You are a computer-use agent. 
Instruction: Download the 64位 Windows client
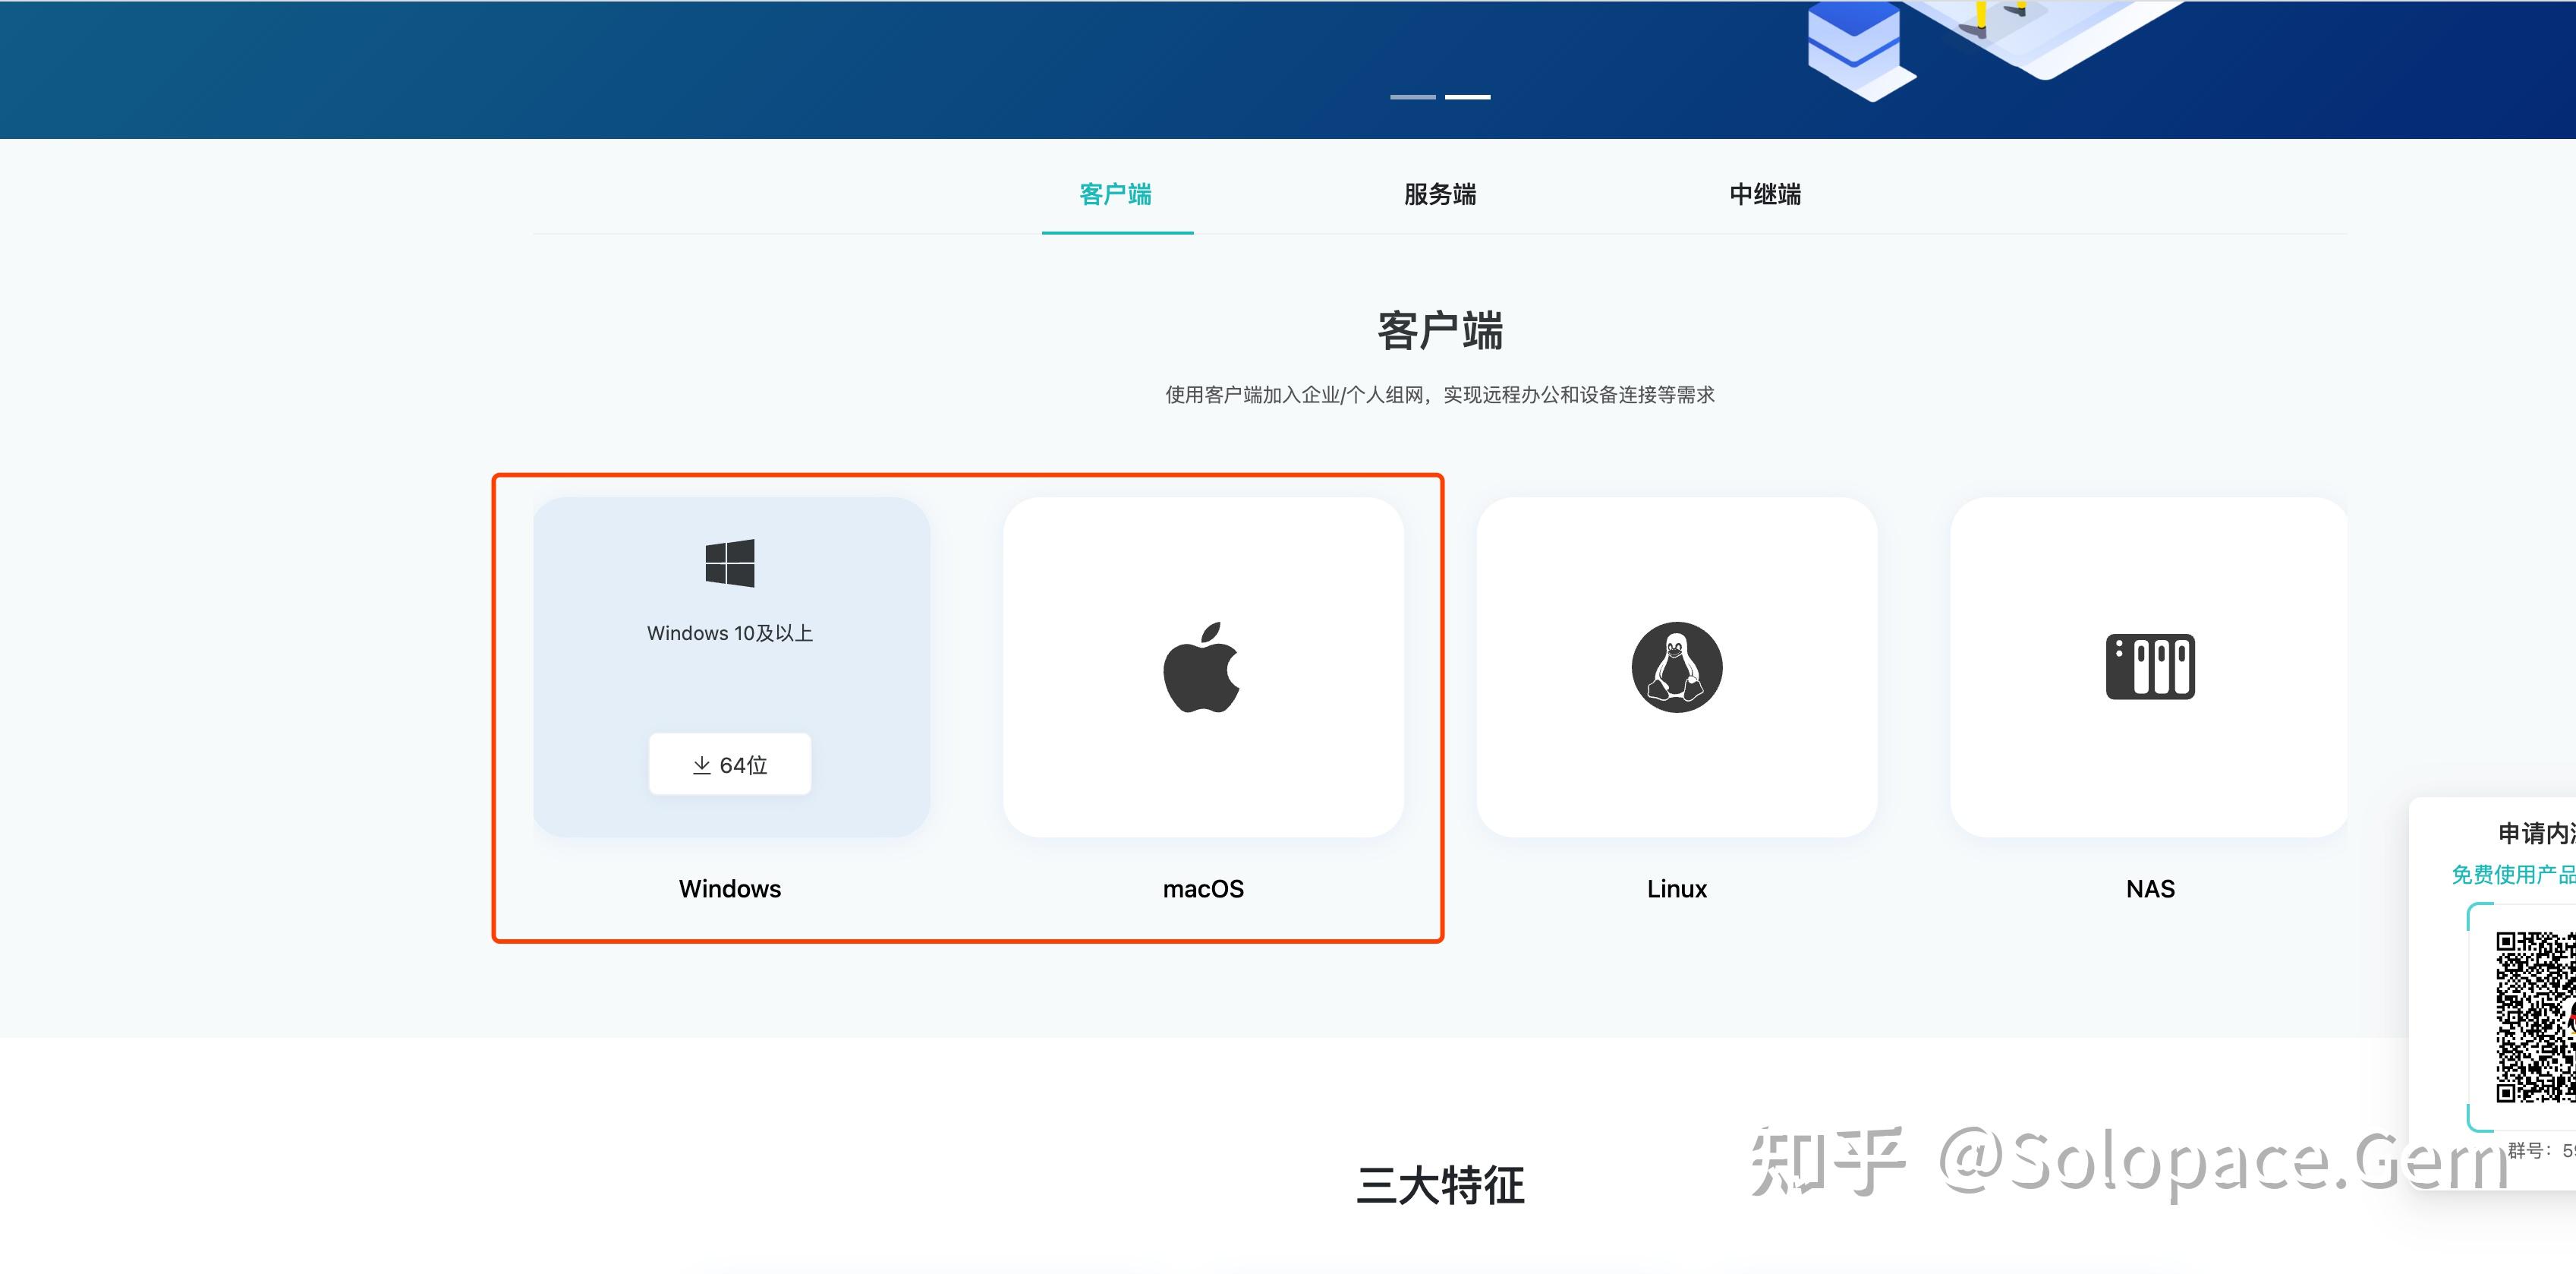point(729,763)
